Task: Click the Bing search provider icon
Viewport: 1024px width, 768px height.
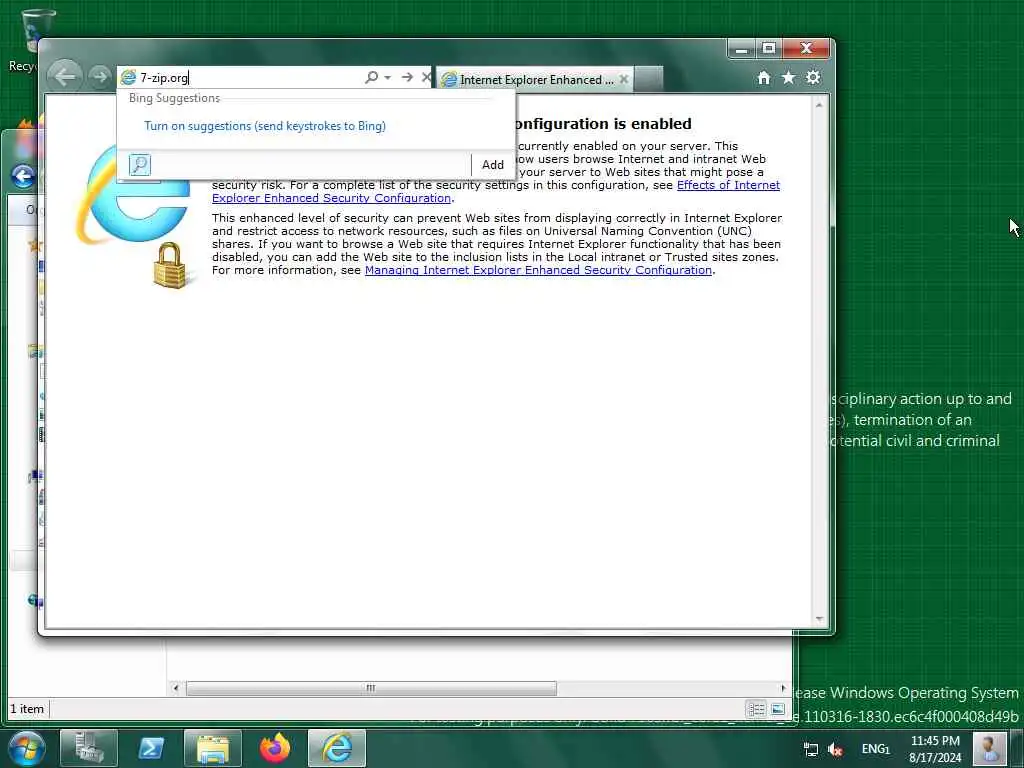Action: 140,165
